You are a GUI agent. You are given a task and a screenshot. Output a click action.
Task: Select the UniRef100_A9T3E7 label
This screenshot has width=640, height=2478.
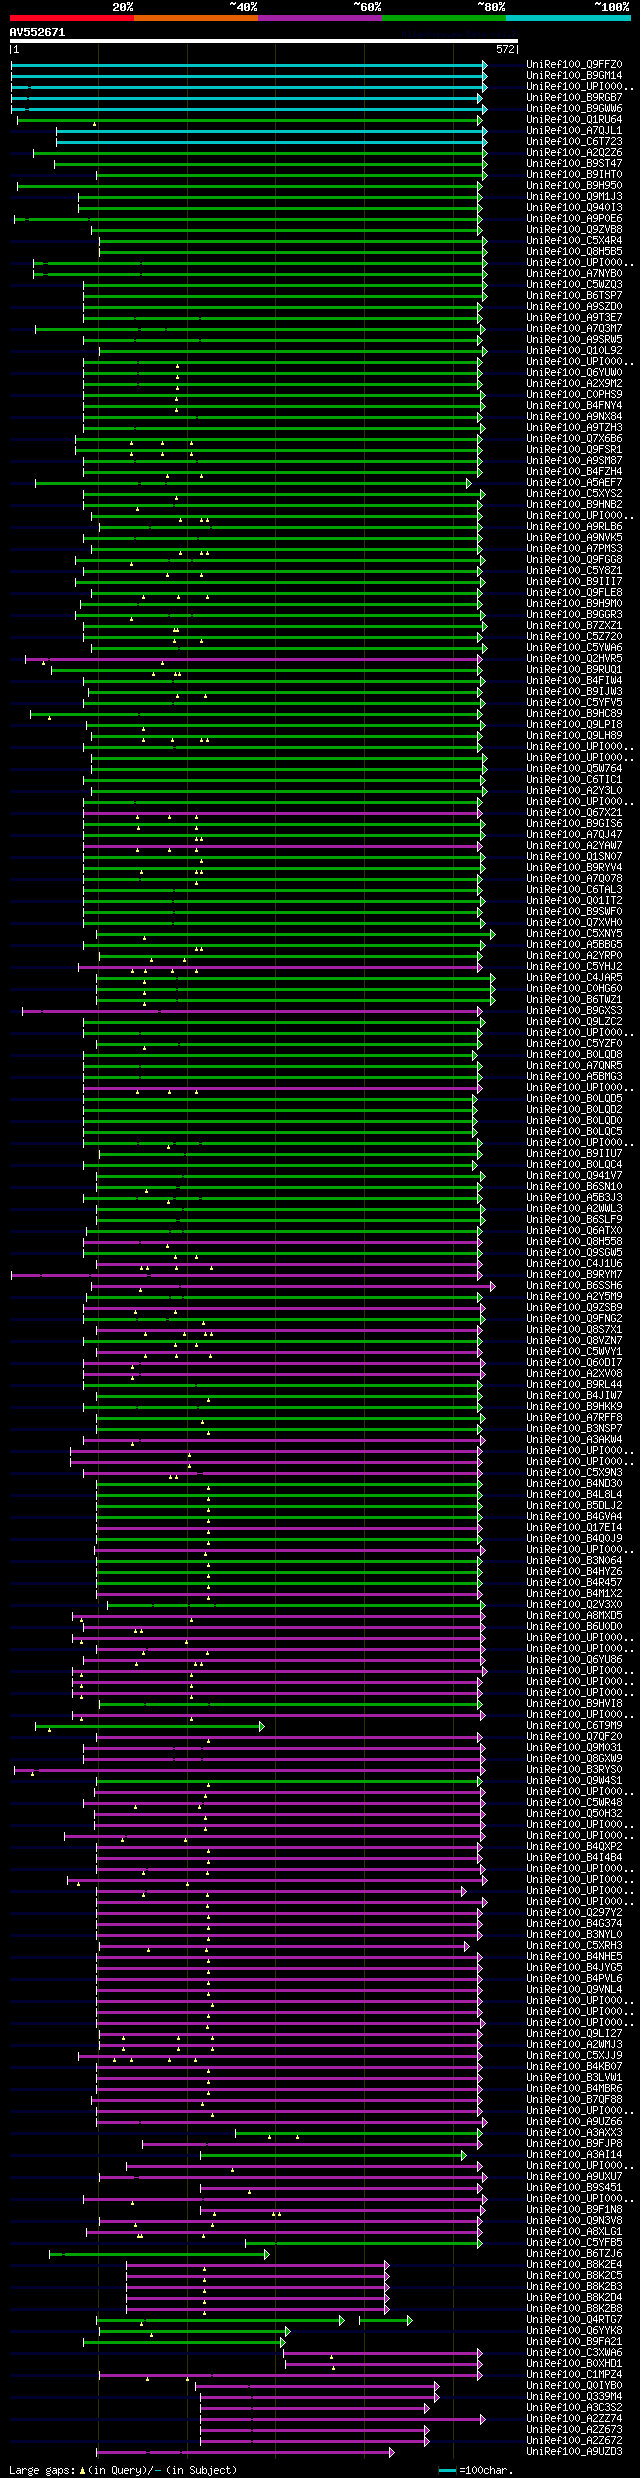click(574, 318)
